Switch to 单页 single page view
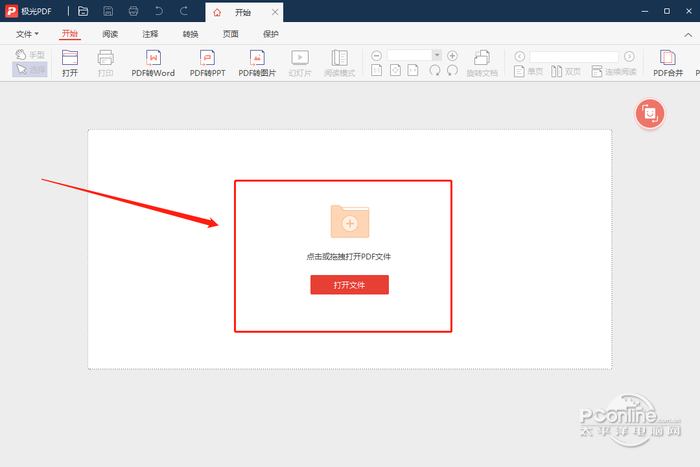This screenshot has height=467, width=700. [x=528, y=71]
